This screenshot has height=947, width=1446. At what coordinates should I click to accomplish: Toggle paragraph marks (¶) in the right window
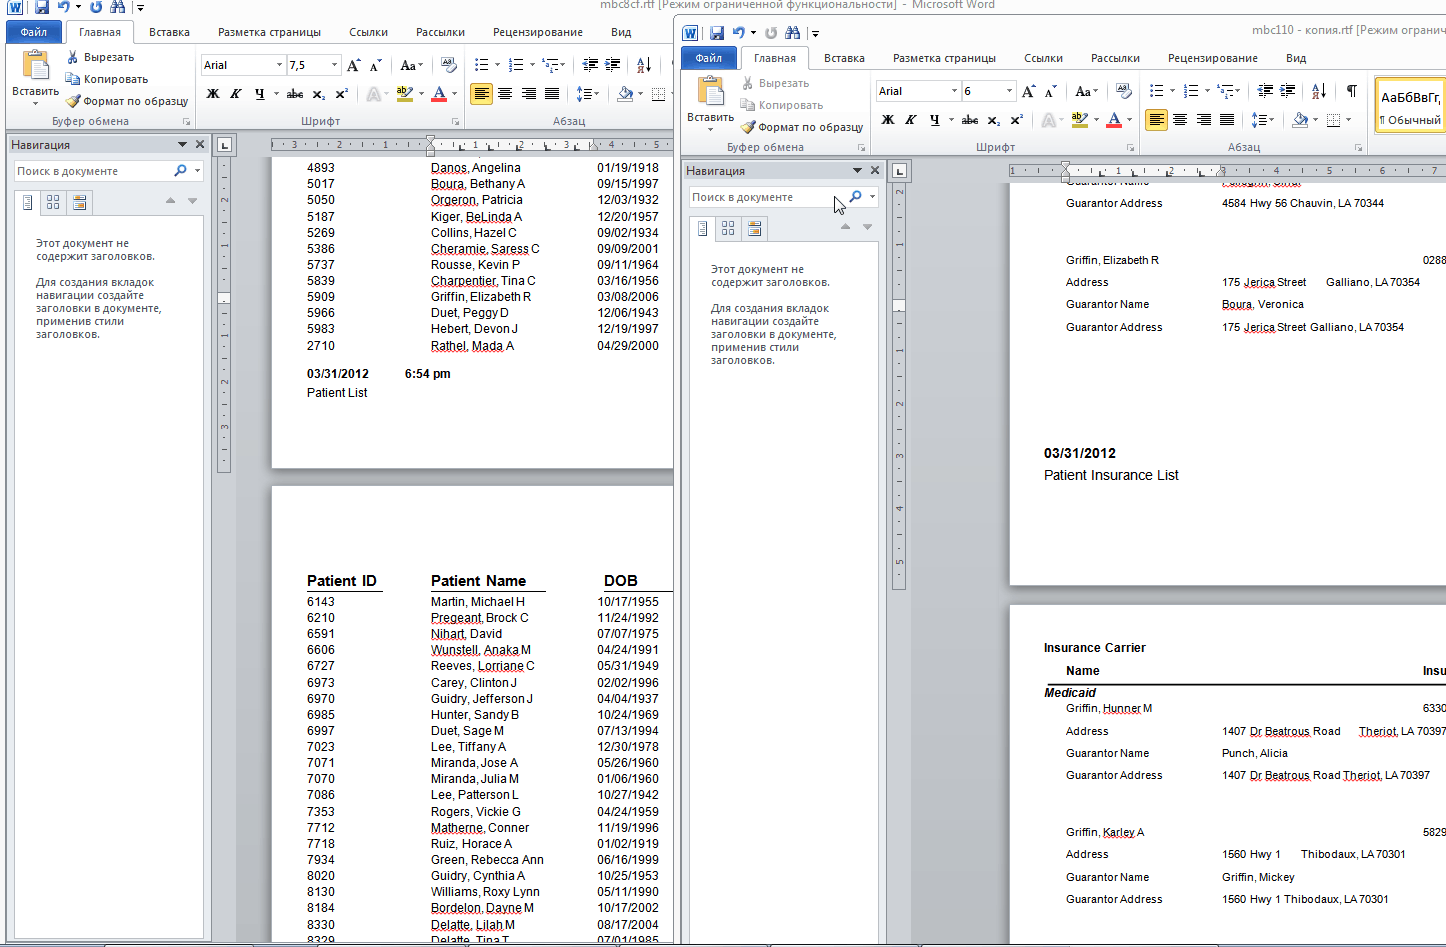pyautogui.click(x=1352, y=91)
